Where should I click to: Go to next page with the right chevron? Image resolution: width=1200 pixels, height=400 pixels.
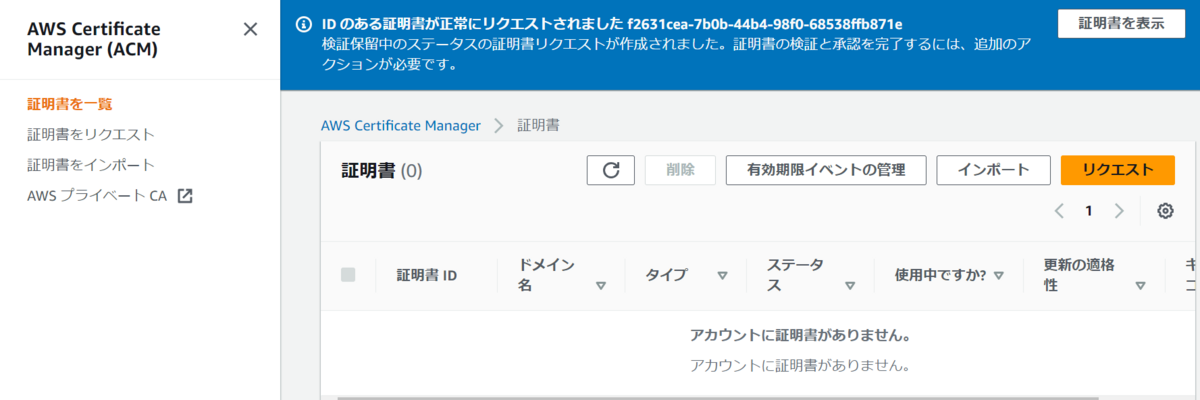tap(1119, 211)
